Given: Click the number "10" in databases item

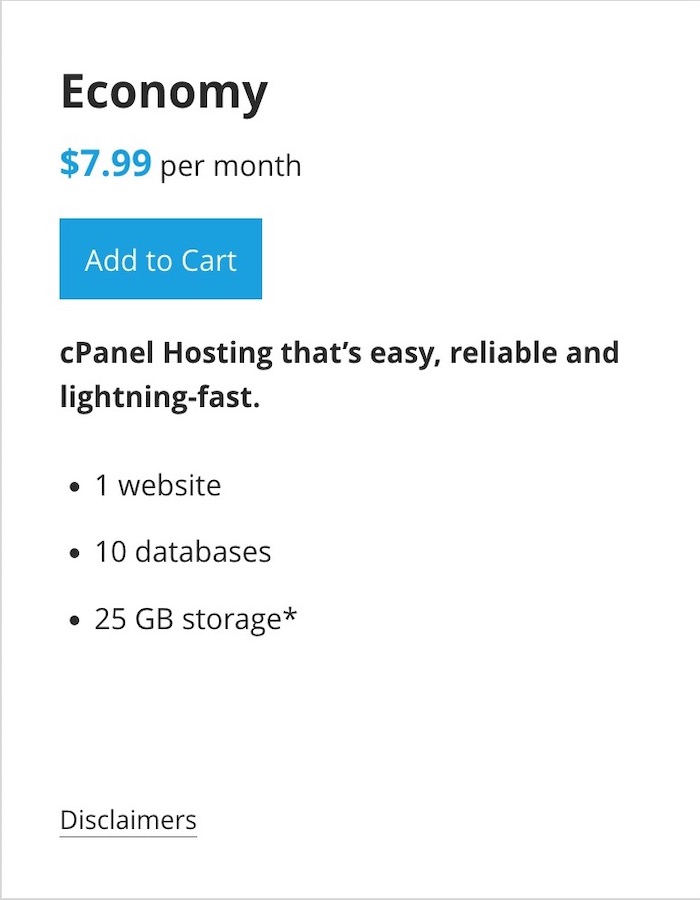Looking at the screenshot, I should [110, 552].
